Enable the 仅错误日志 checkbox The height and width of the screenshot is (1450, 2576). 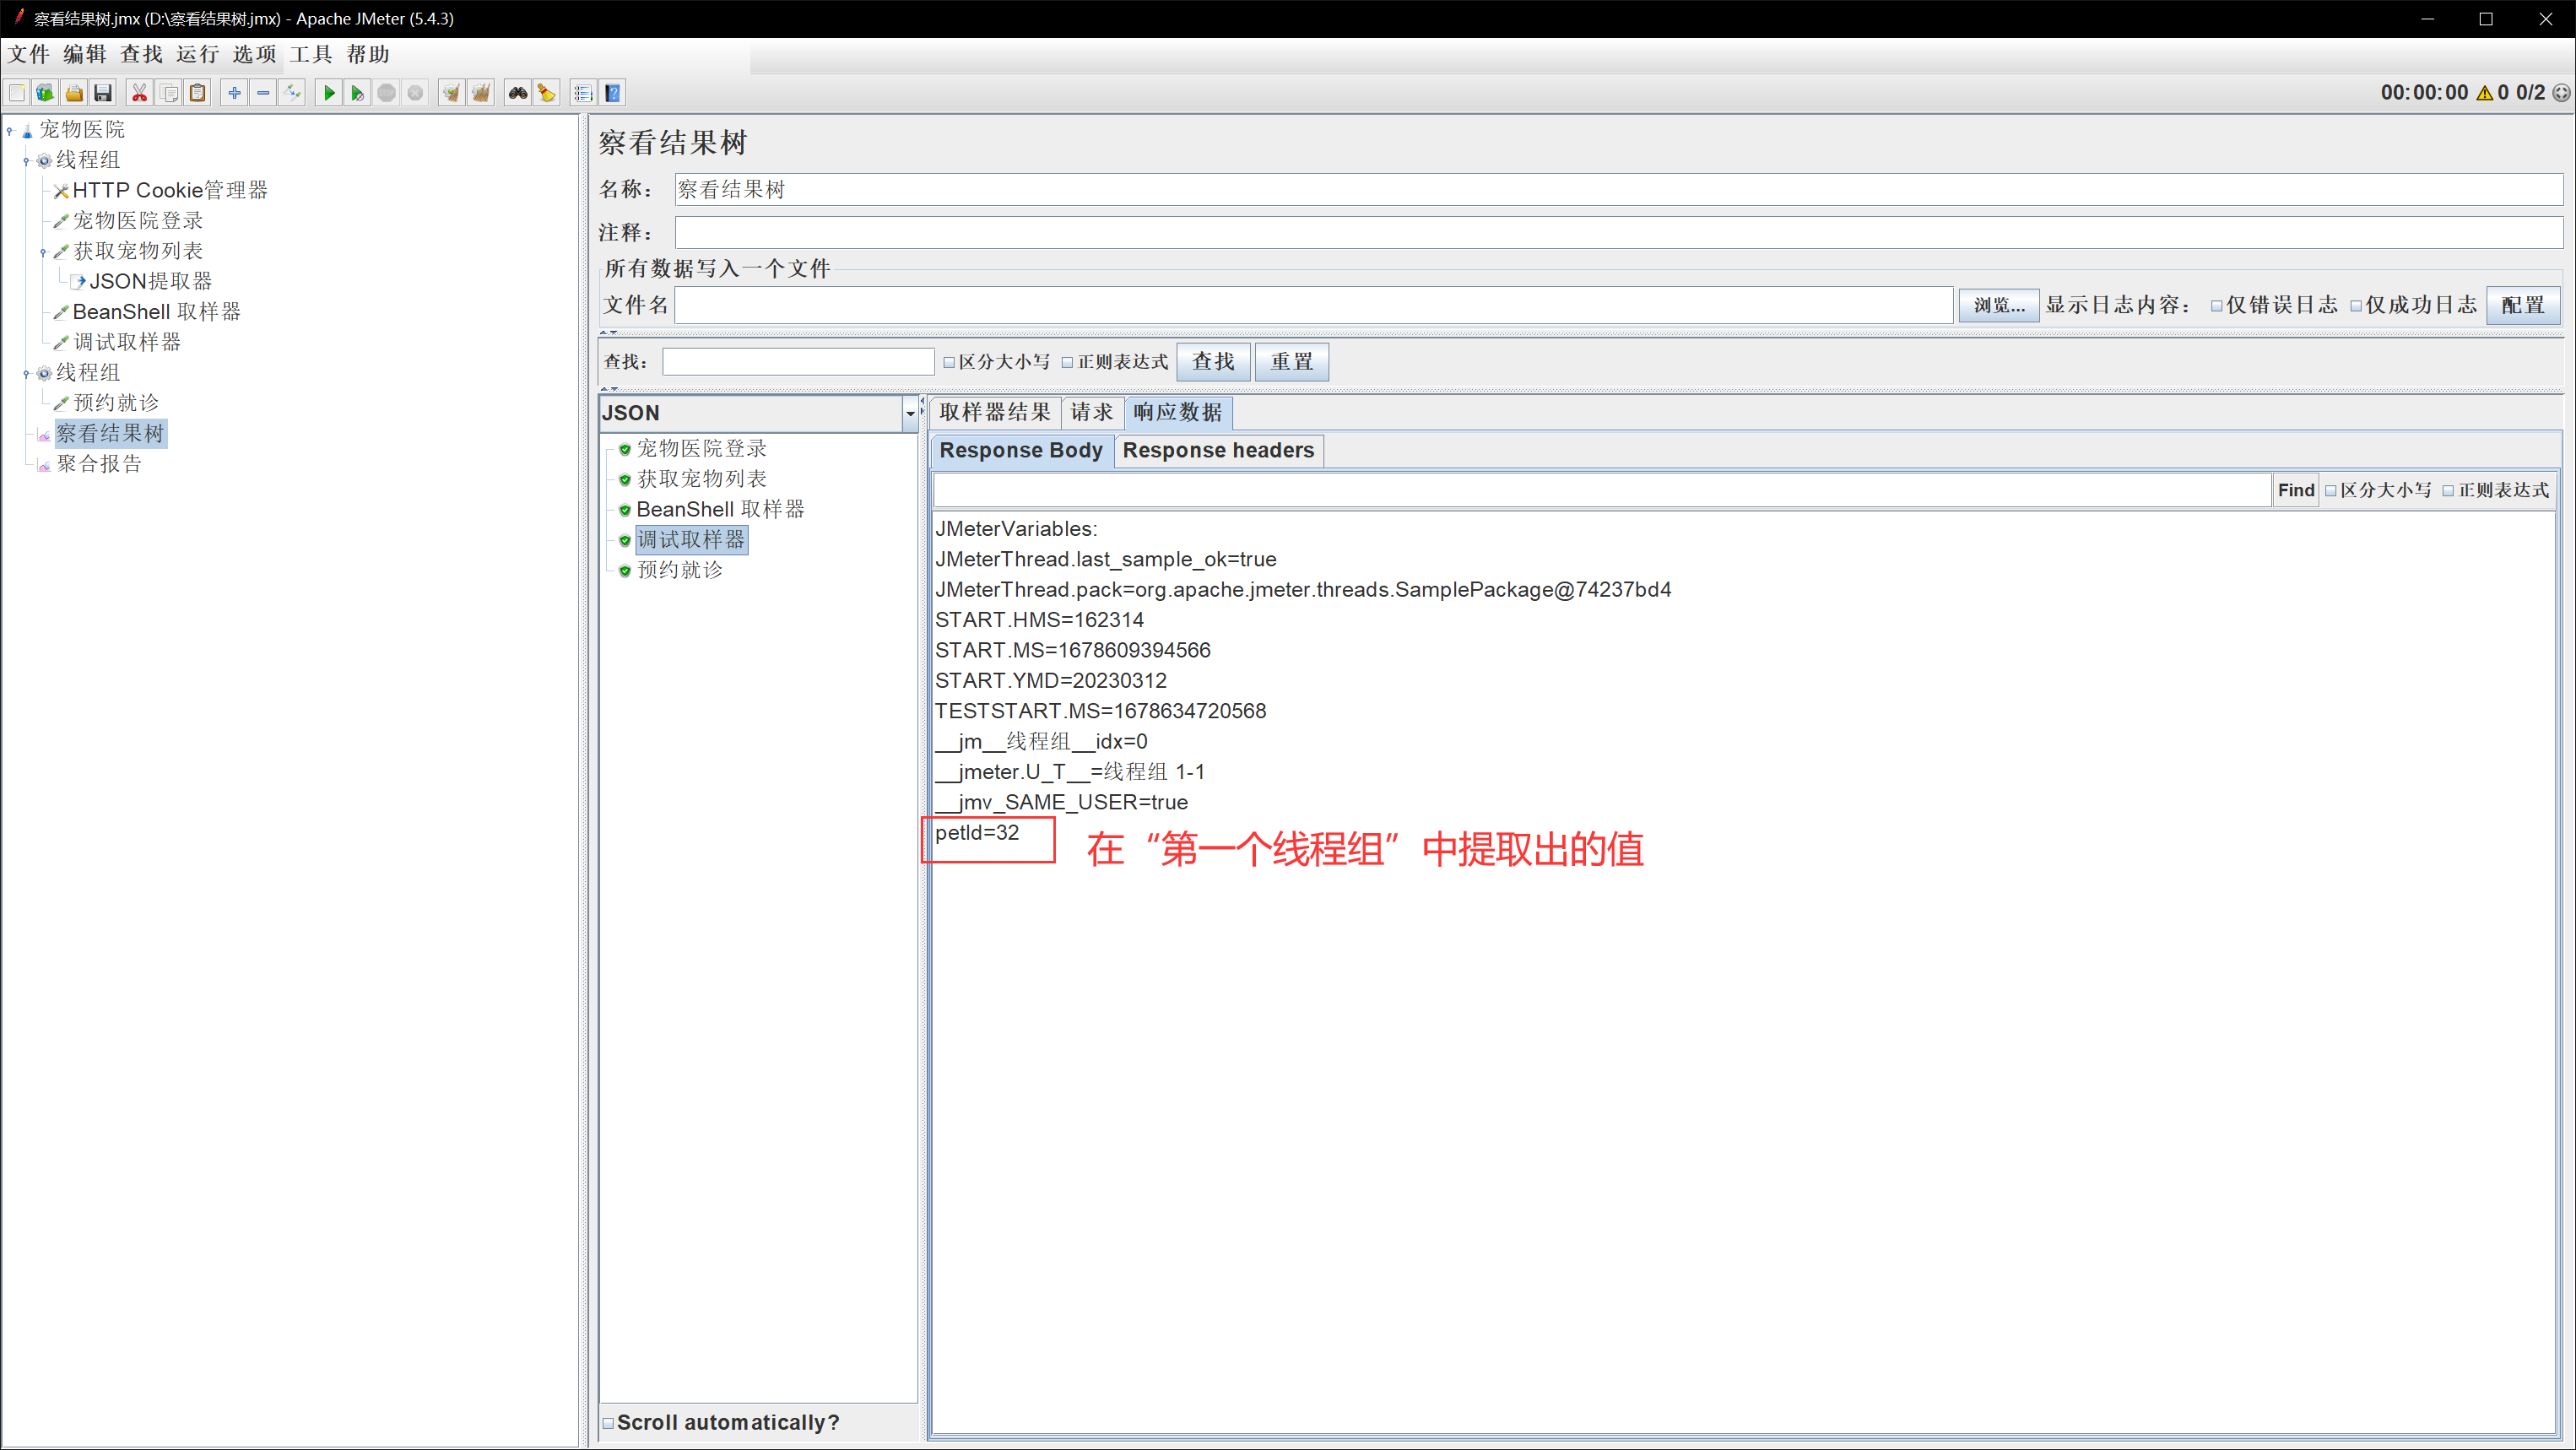click(2216, 306)
